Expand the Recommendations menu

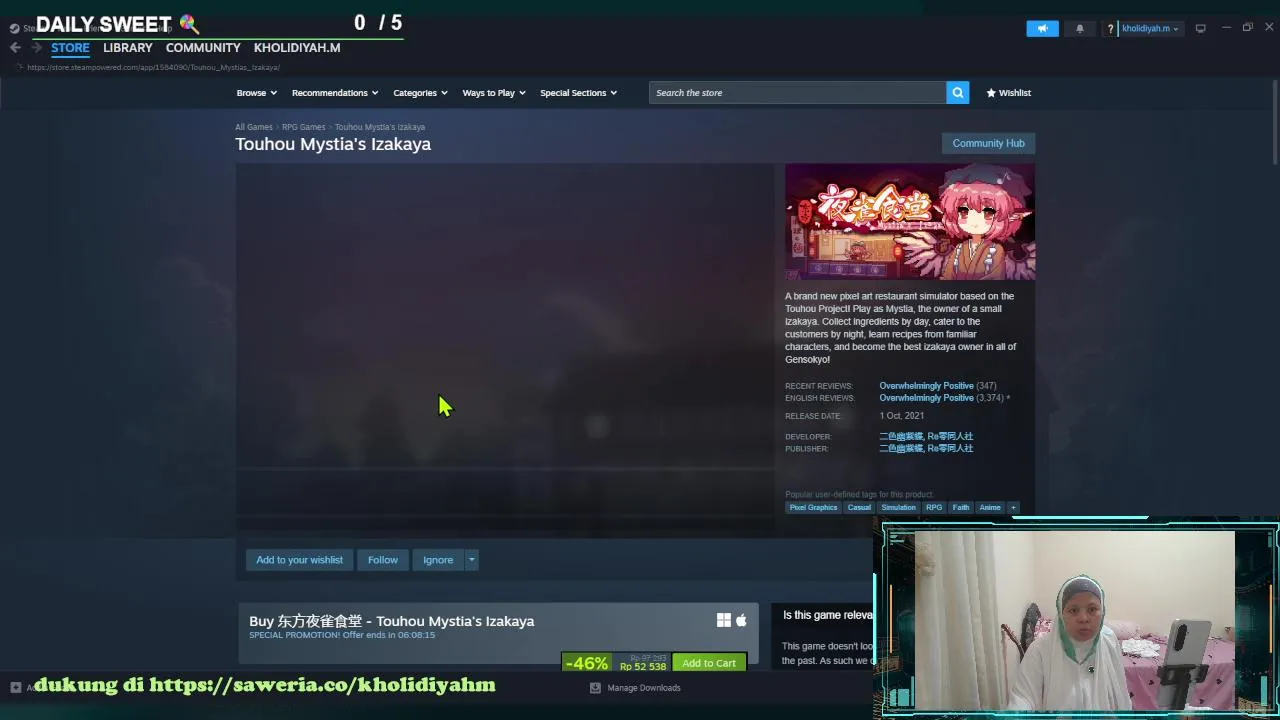click(x=335, y=93)
